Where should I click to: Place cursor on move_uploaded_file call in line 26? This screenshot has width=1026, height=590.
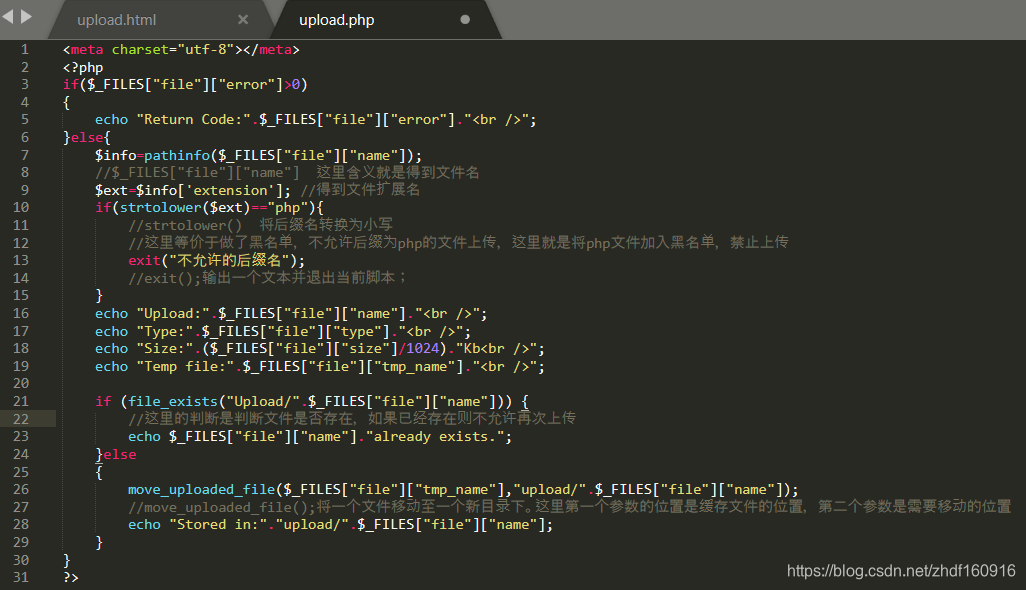[x=201, y=489]
